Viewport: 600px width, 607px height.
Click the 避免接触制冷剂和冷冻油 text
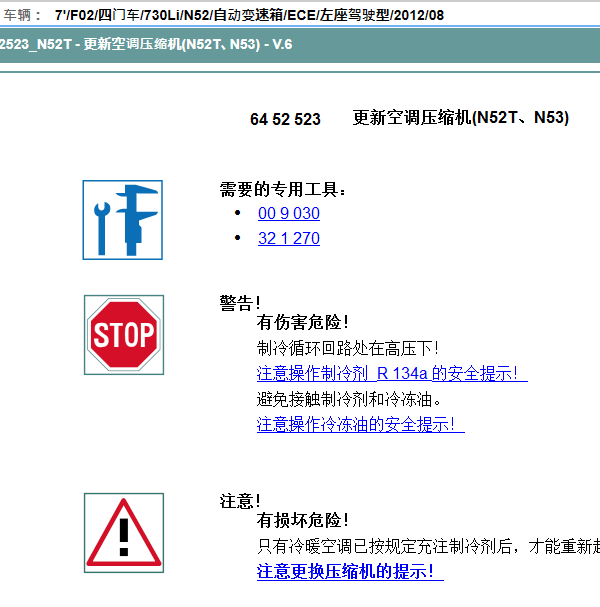point(349,399)
